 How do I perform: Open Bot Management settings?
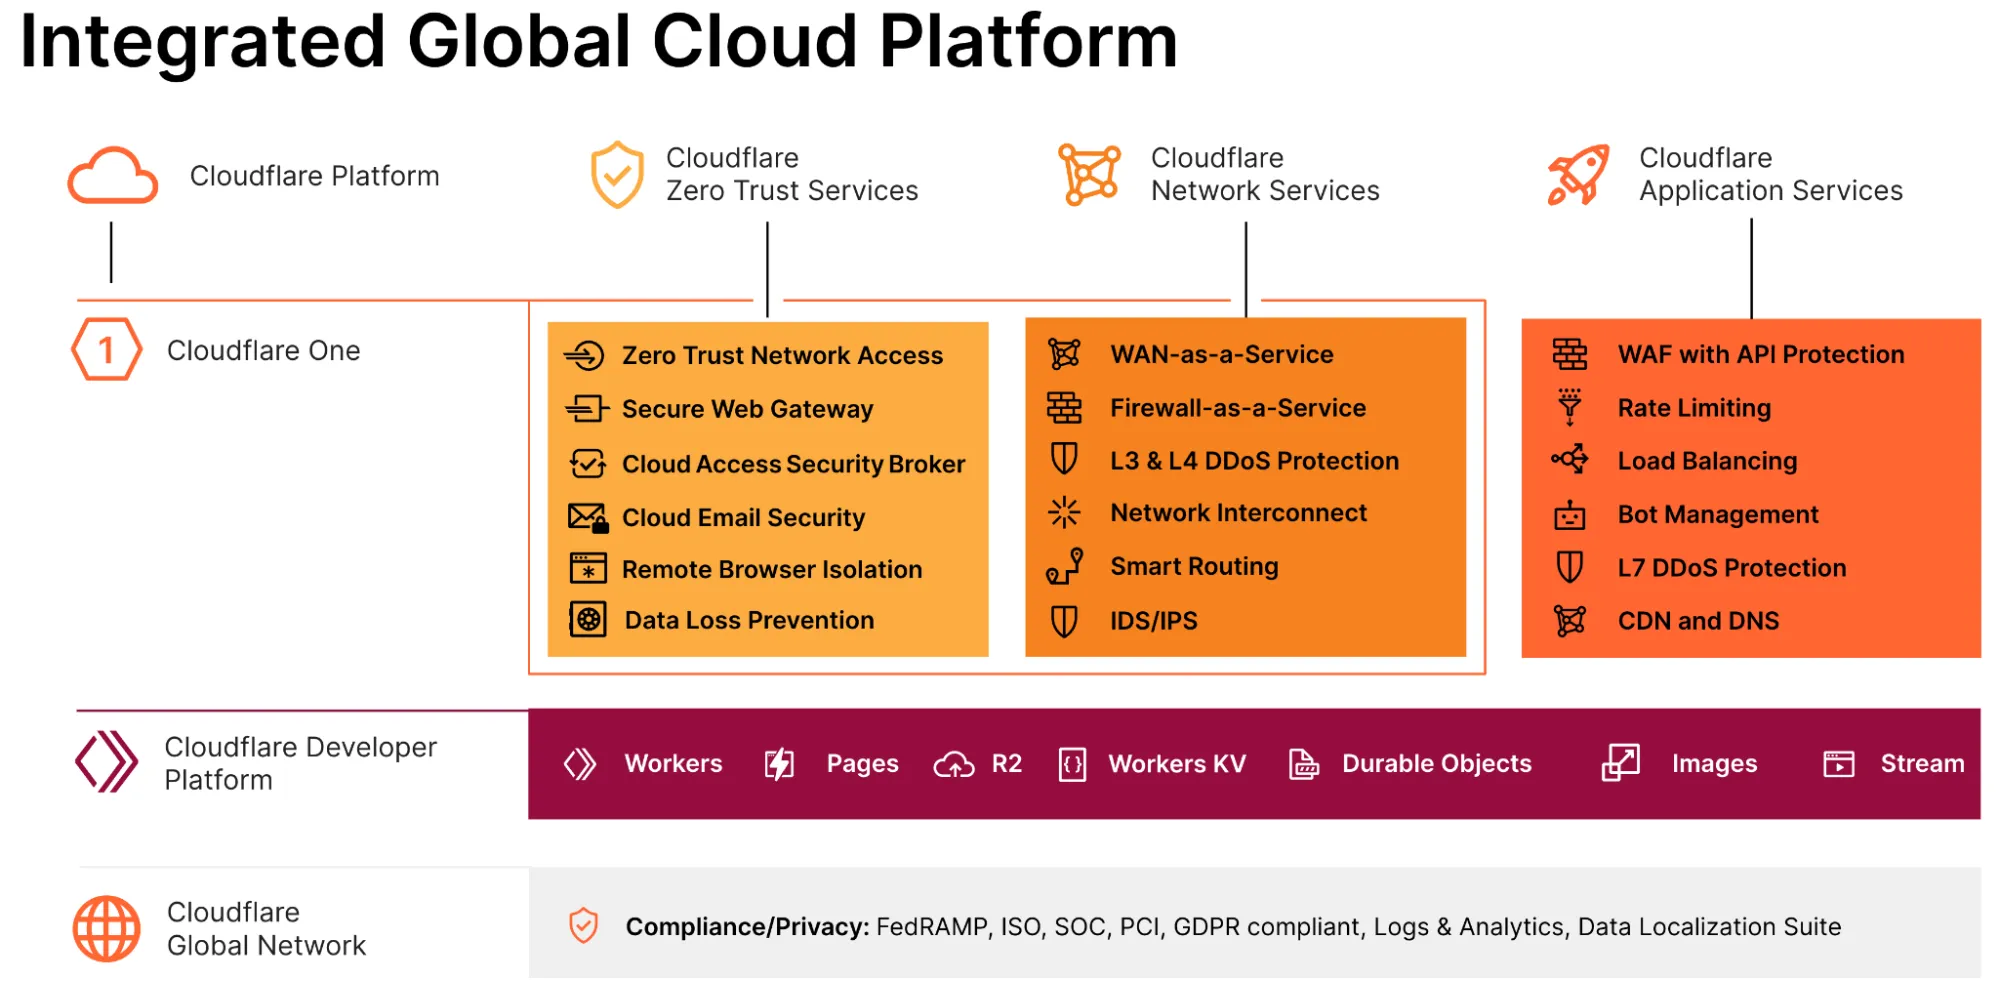pyautogui.click(x=1717, y=514)
